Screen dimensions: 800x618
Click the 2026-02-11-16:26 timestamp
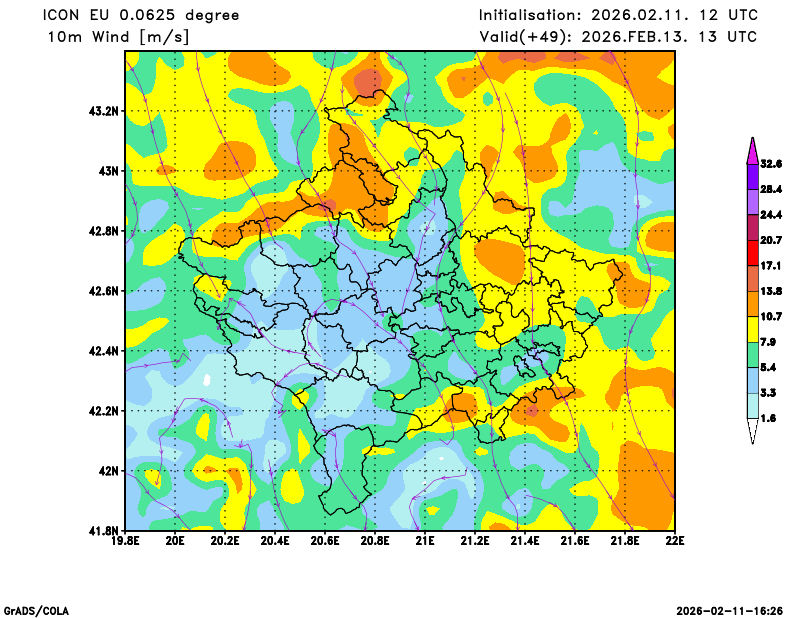[x=730, y=610]
